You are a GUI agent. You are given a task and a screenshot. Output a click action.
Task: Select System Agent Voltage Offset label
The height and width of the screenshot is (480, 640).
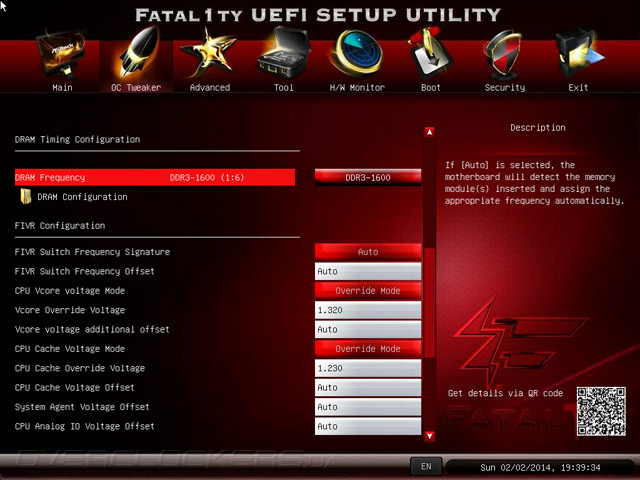[x=82, y=407]
